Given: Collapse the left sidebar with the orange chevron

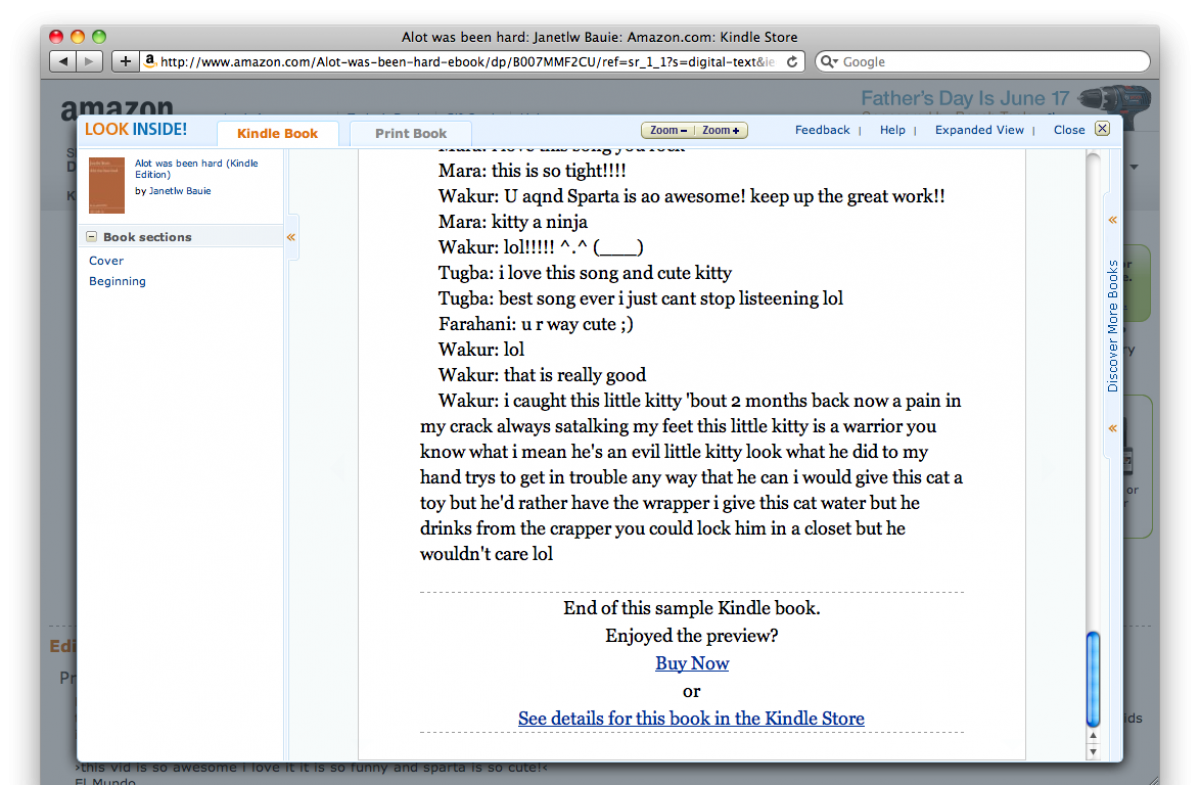Looking at the screenshot, I should pyautogui.click(x=291, y=237).
